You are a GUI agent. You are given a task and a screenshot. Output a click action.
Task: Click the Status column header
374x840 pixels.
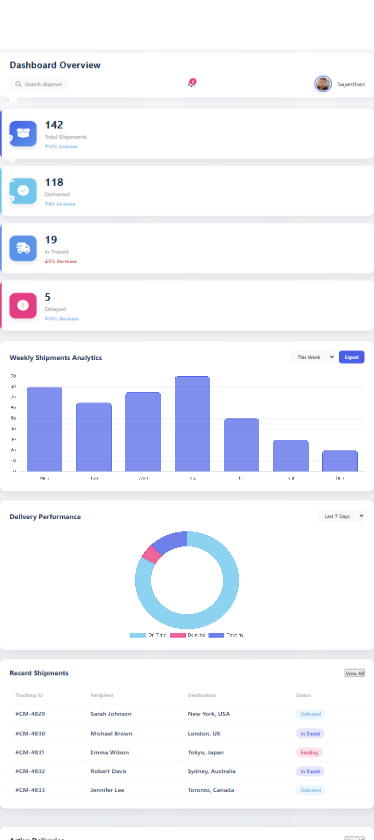[x=303, y=695]
